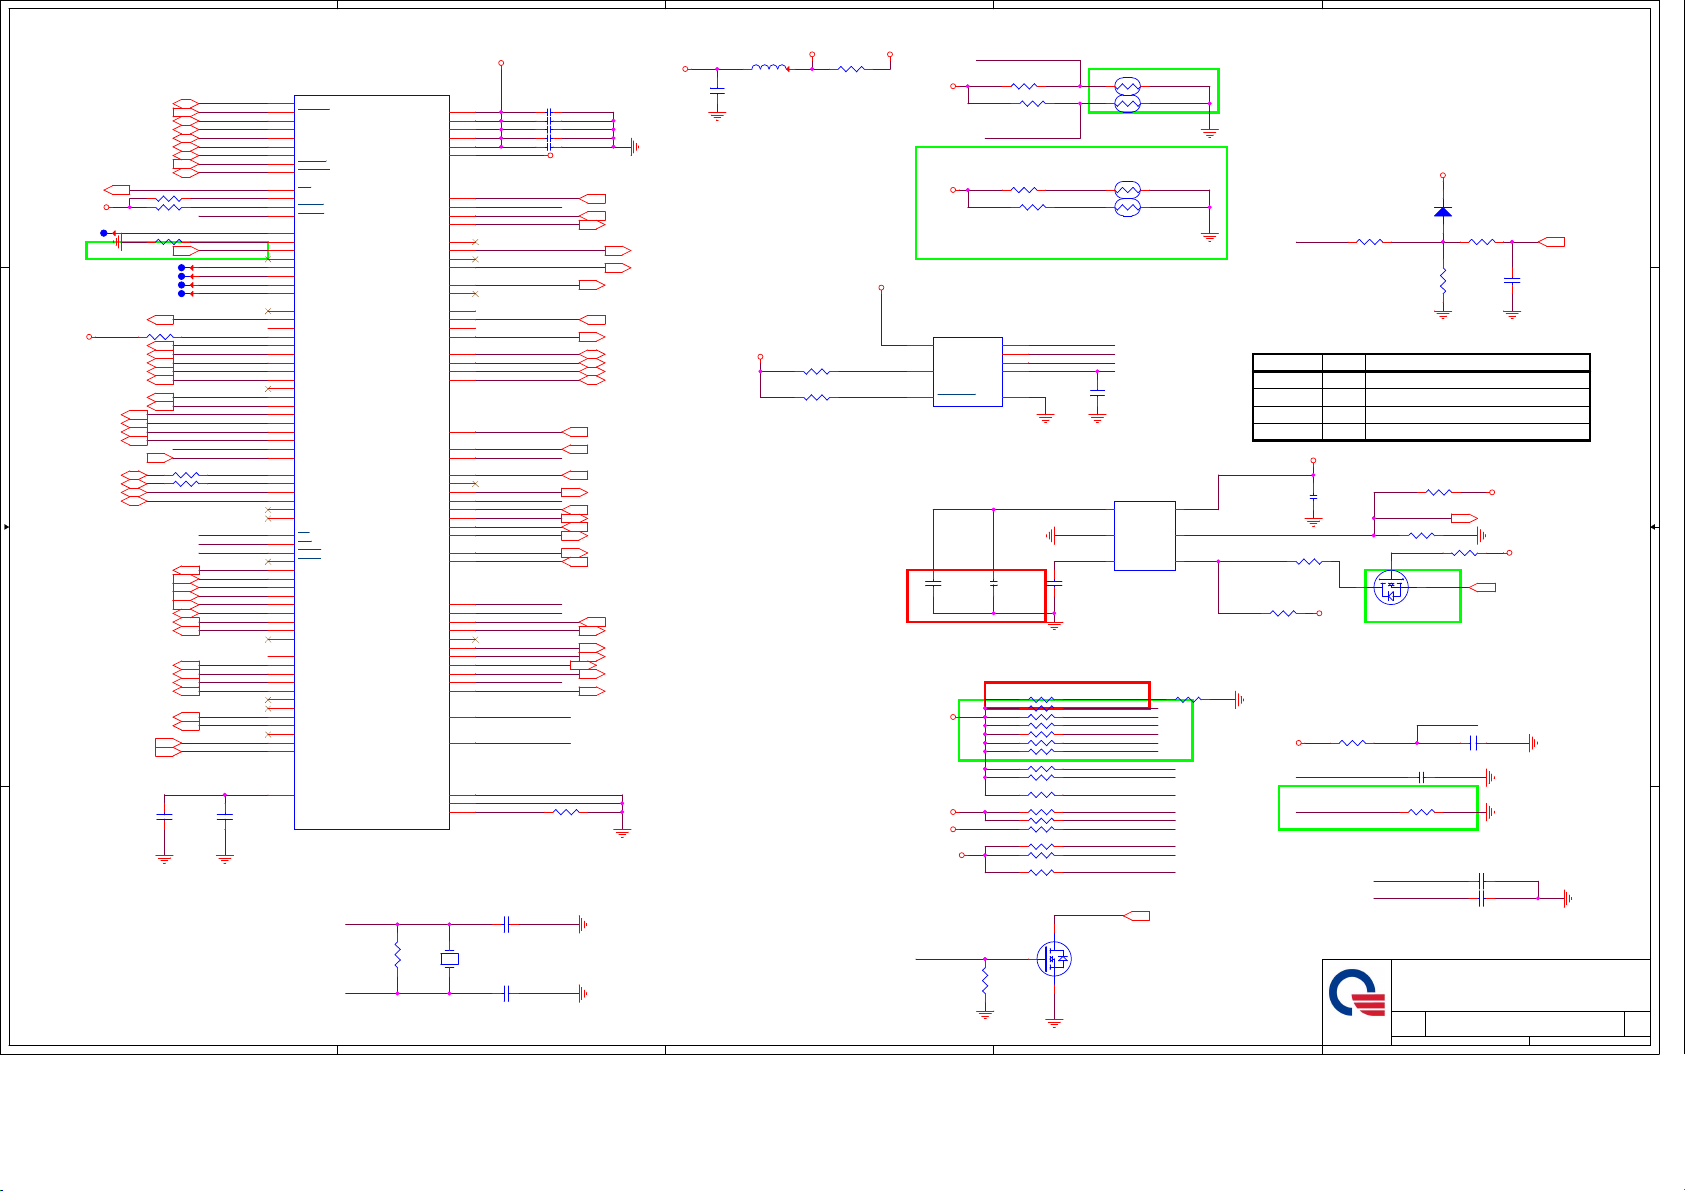Select the vertical resistor below the diode
Image resolution: width=1685 pixels, height=1191 pixels.
[x=1443, y=281]
